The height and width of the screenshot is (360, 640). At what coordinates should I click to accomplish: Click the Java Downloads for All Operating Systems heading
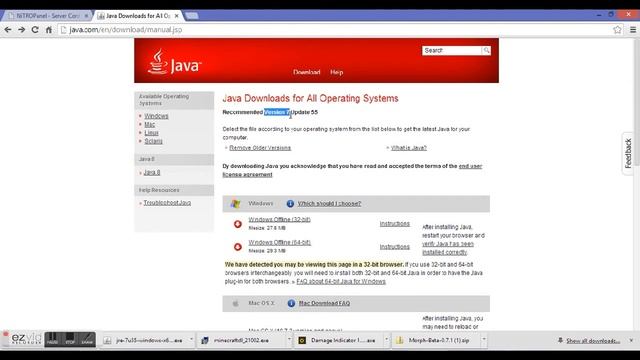[311, 98]
